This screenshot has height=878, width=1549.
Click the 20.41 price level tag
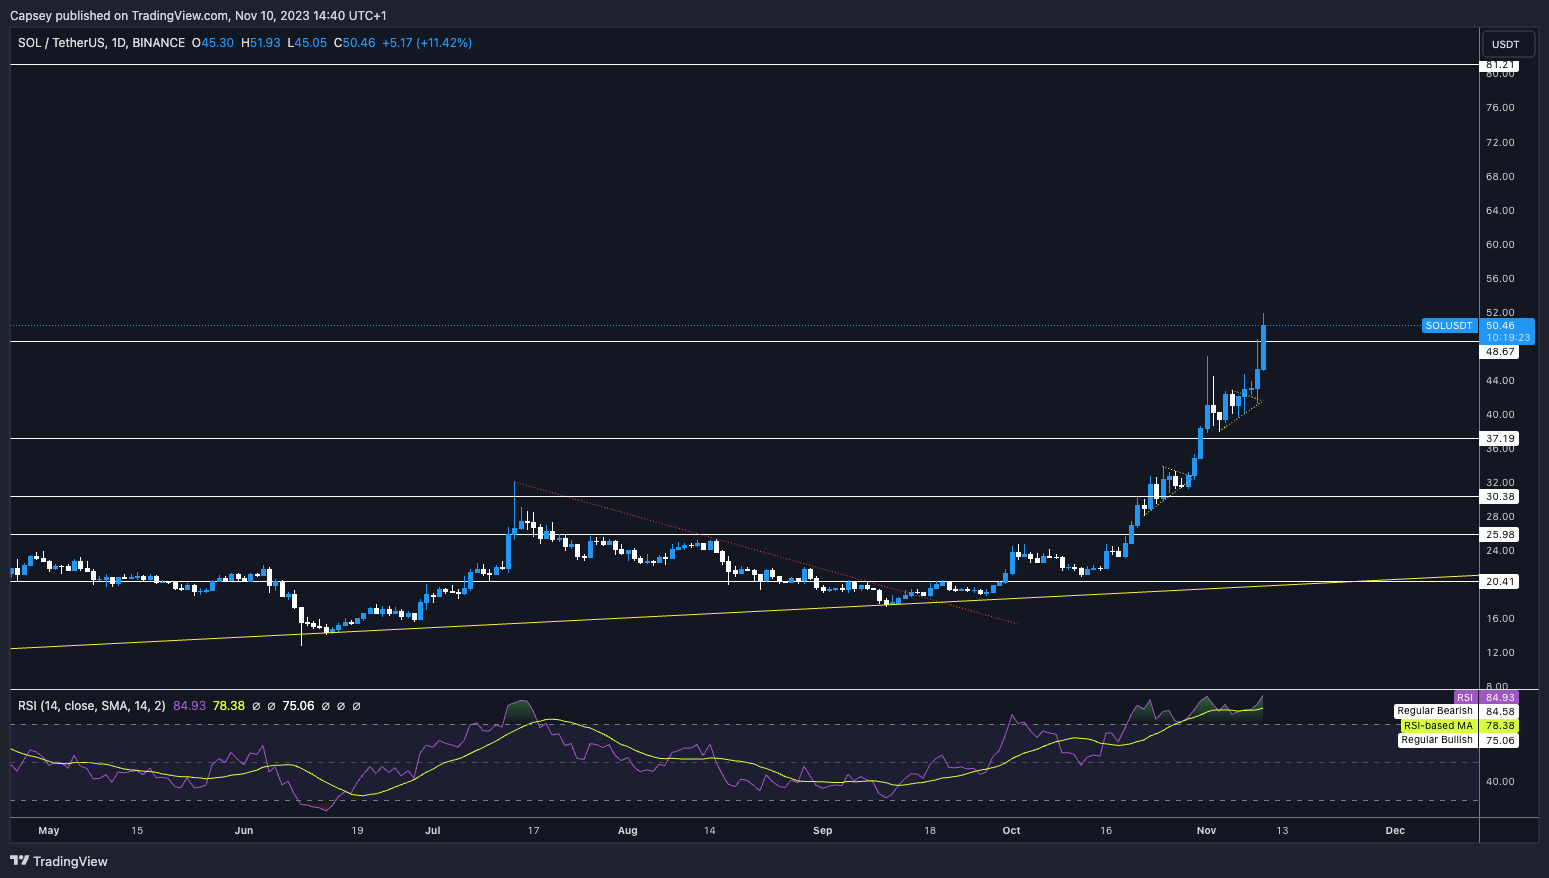click(x=1500, y=582)
